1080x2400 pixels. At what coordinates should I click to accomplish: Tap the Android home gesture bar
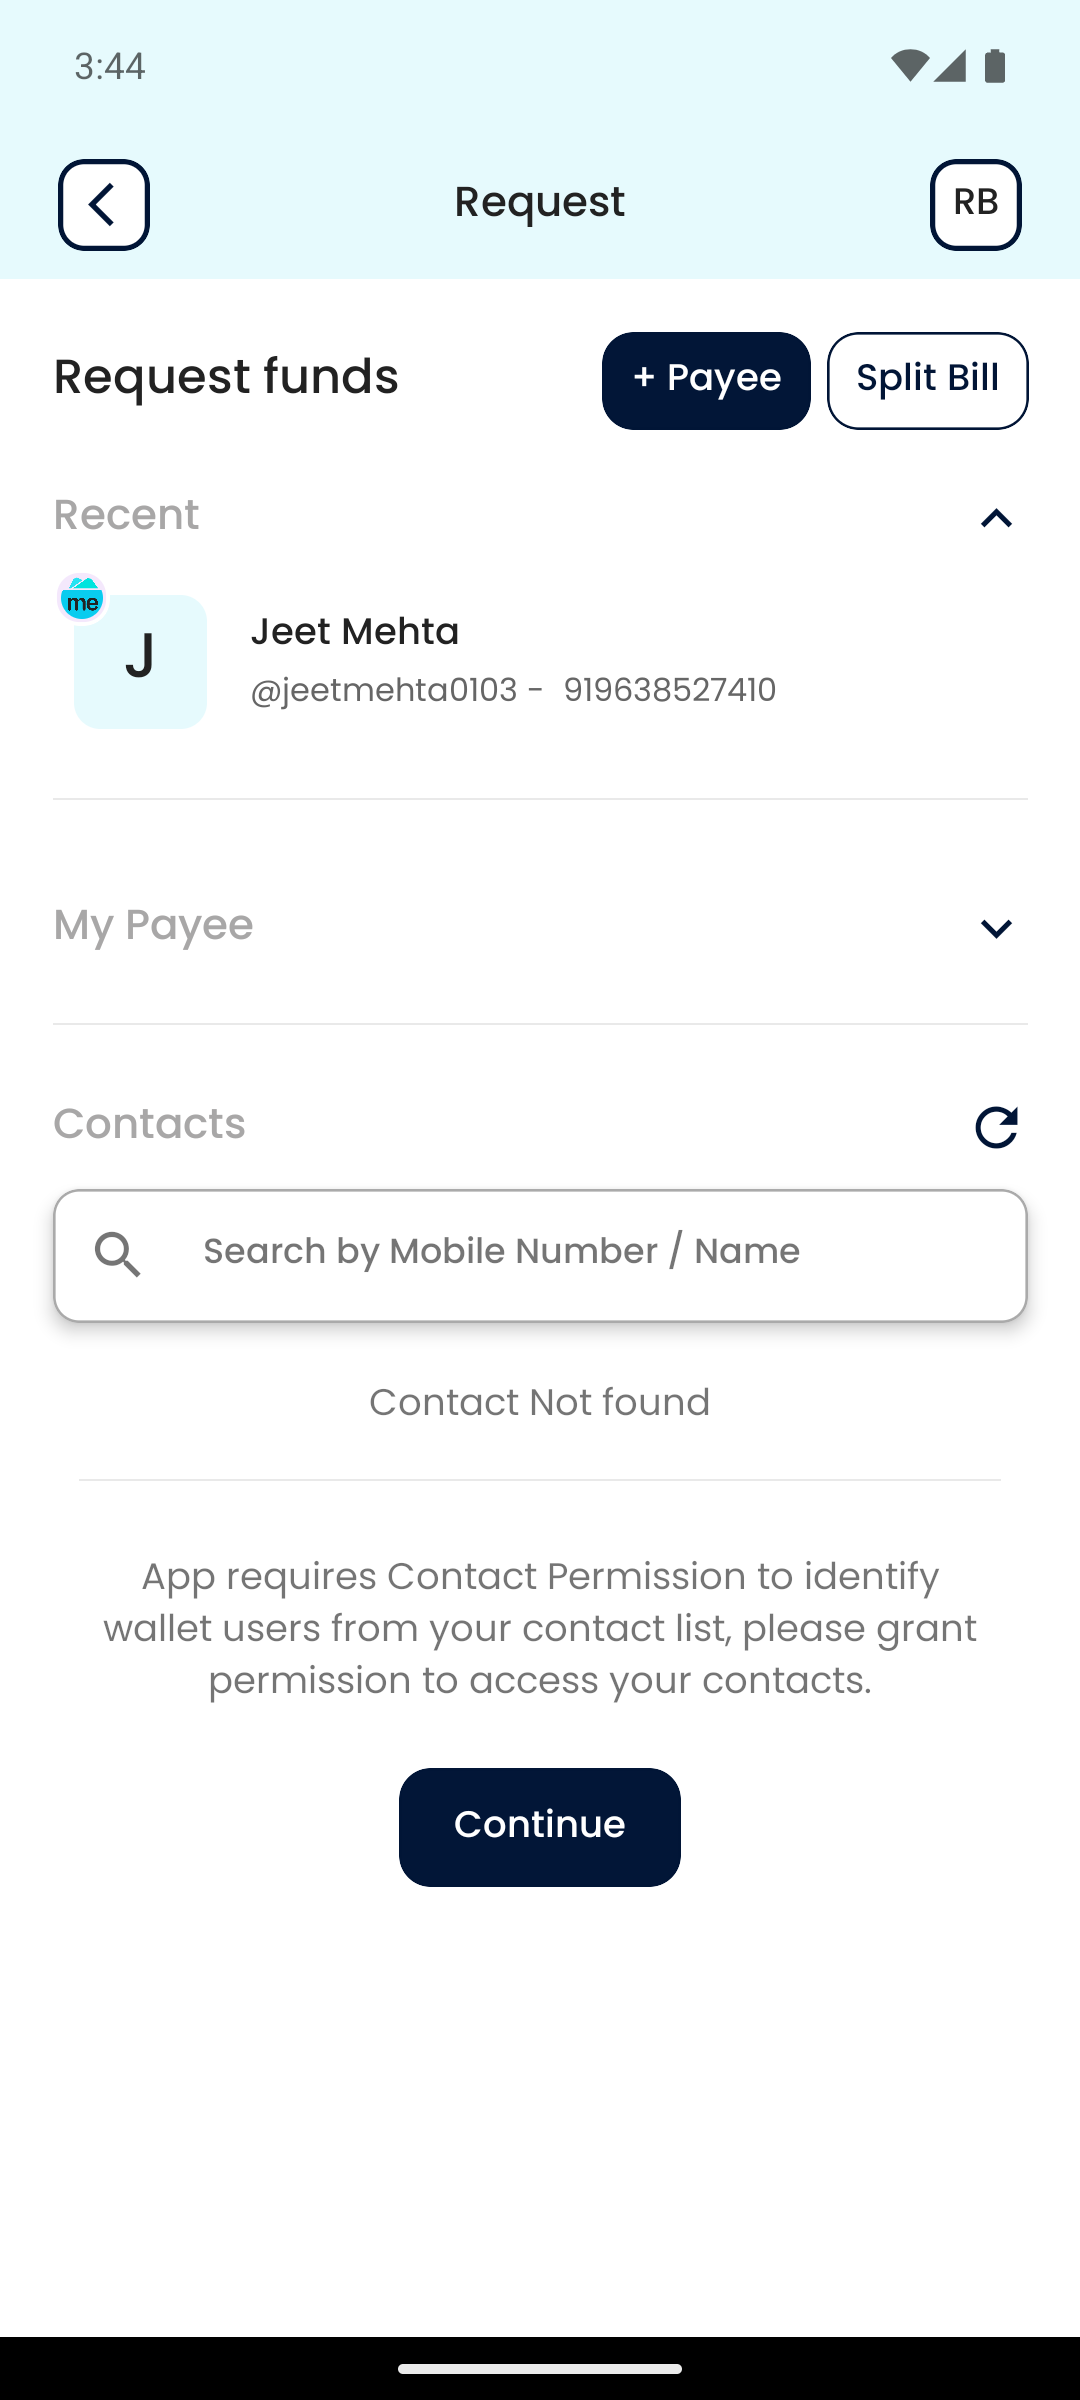pos(540,2368)
